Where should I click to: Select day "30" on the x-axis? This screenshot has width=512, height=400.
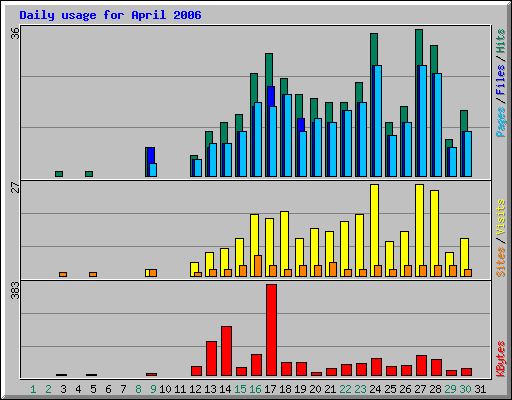465,389
